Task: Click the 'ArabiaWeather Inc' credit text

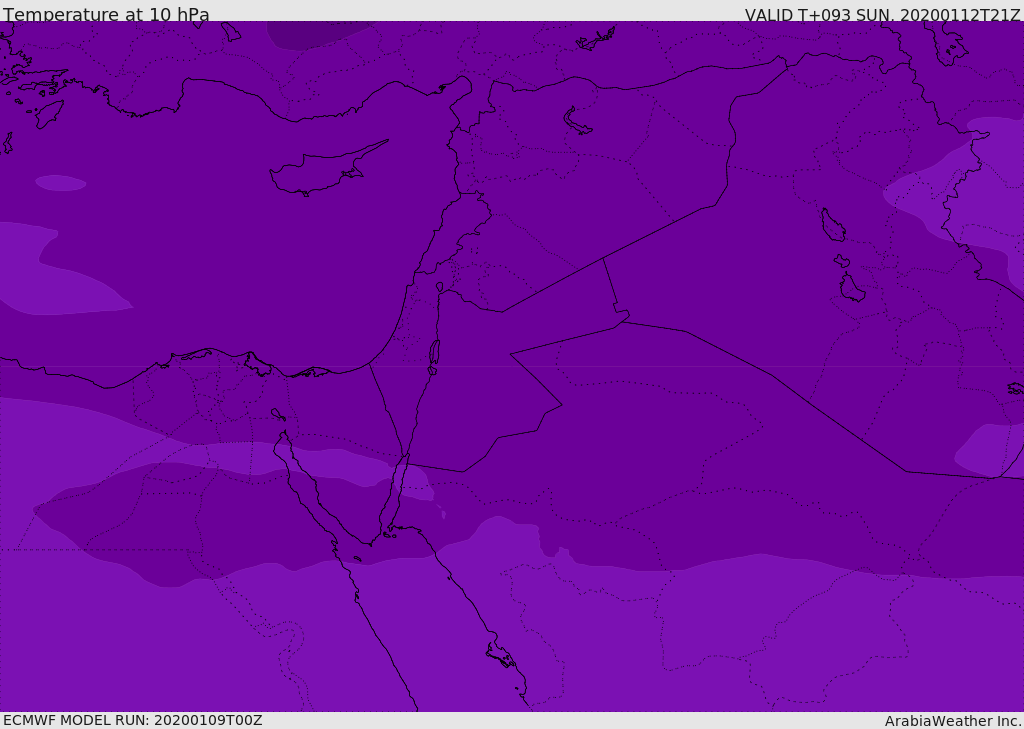Action: [953, 721]
